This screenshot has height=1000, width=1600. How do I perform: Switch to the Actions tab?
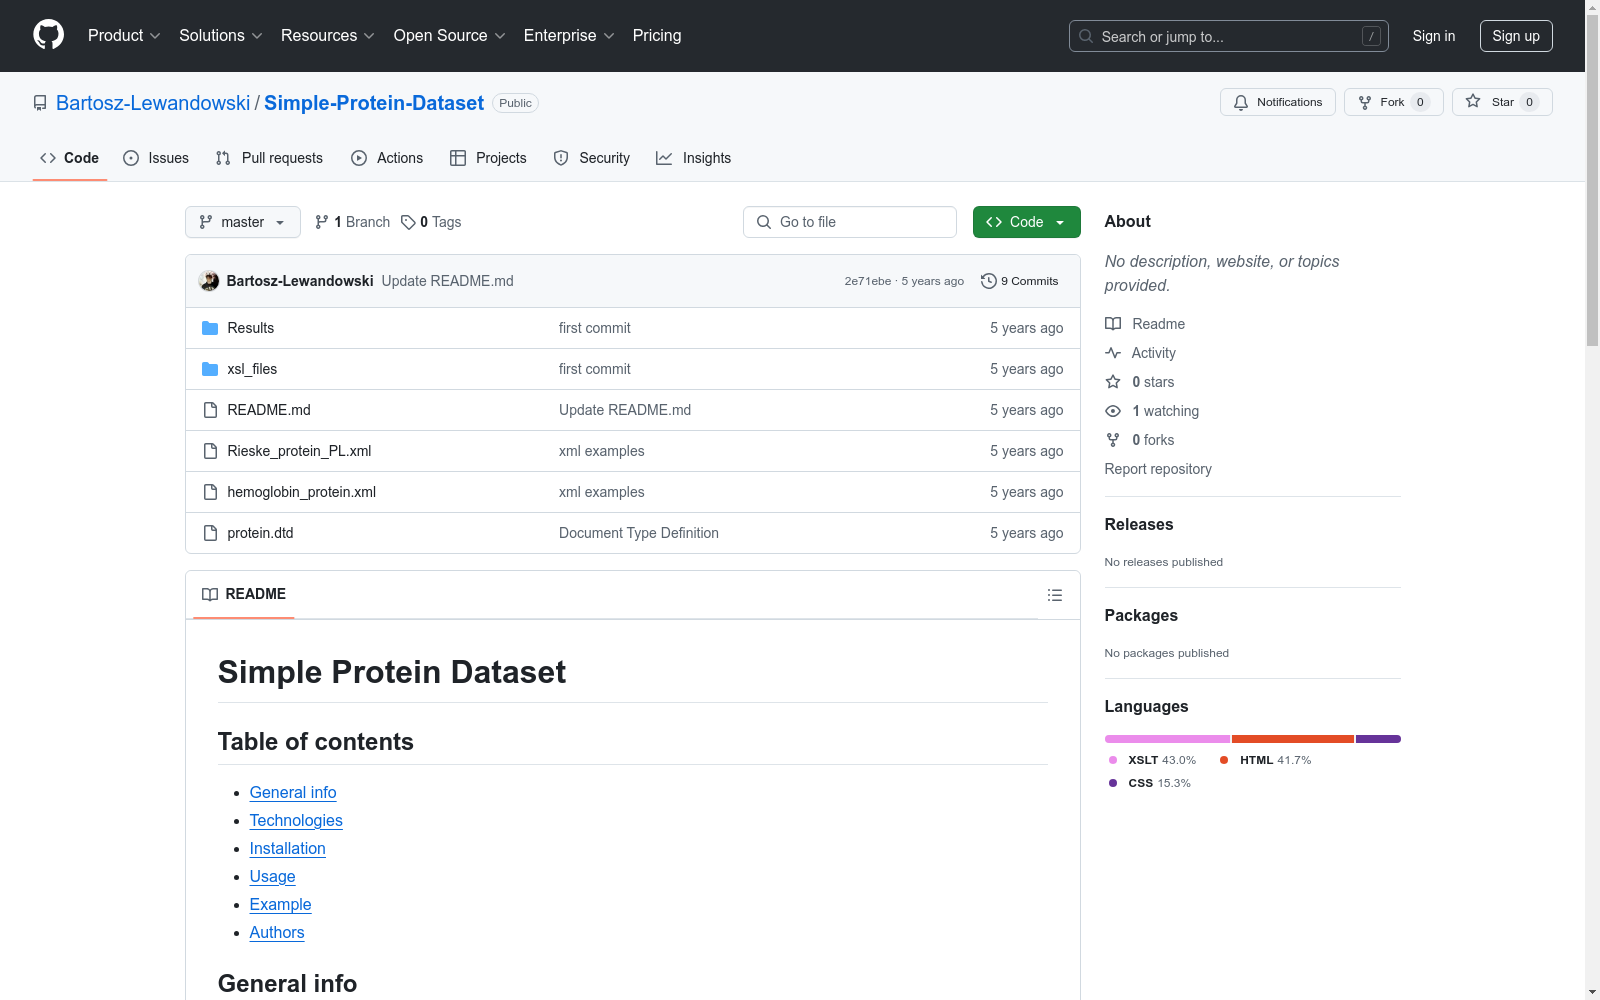[387, 158]
